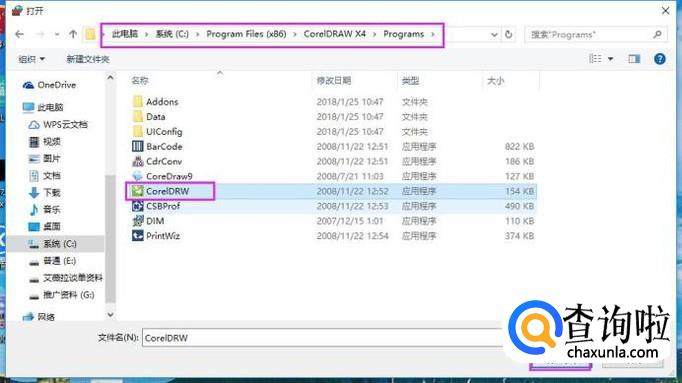Expand the 组织 organize menu
The image size is (682, 383).
(31, 59)
